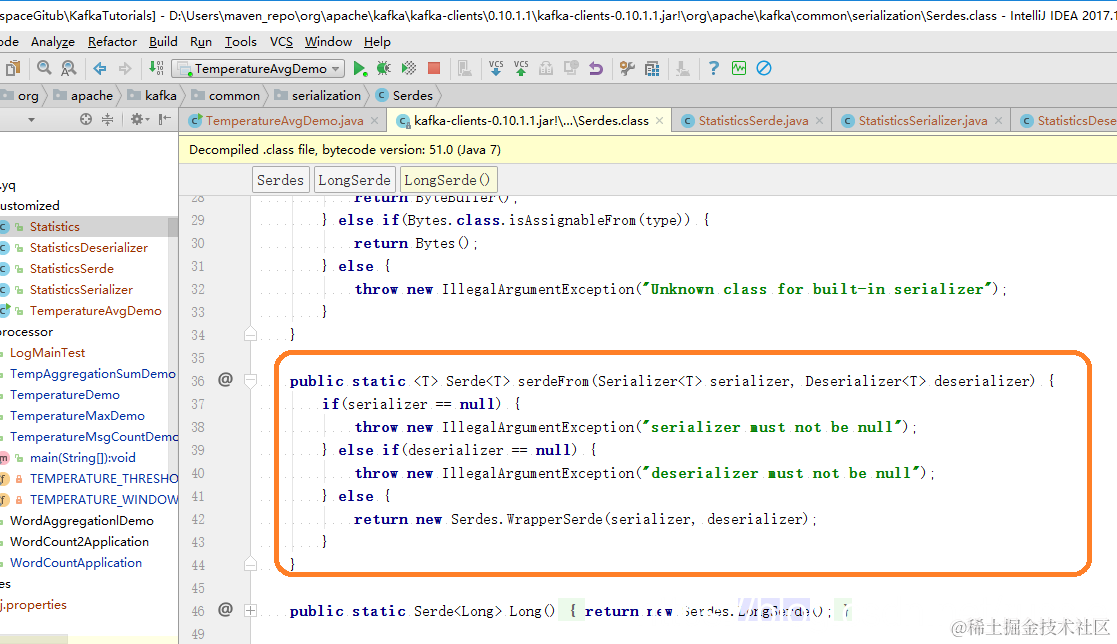Close the StatisticsSerde.java tab
The width and height of the screenshot is (1117, 644).
820,120
